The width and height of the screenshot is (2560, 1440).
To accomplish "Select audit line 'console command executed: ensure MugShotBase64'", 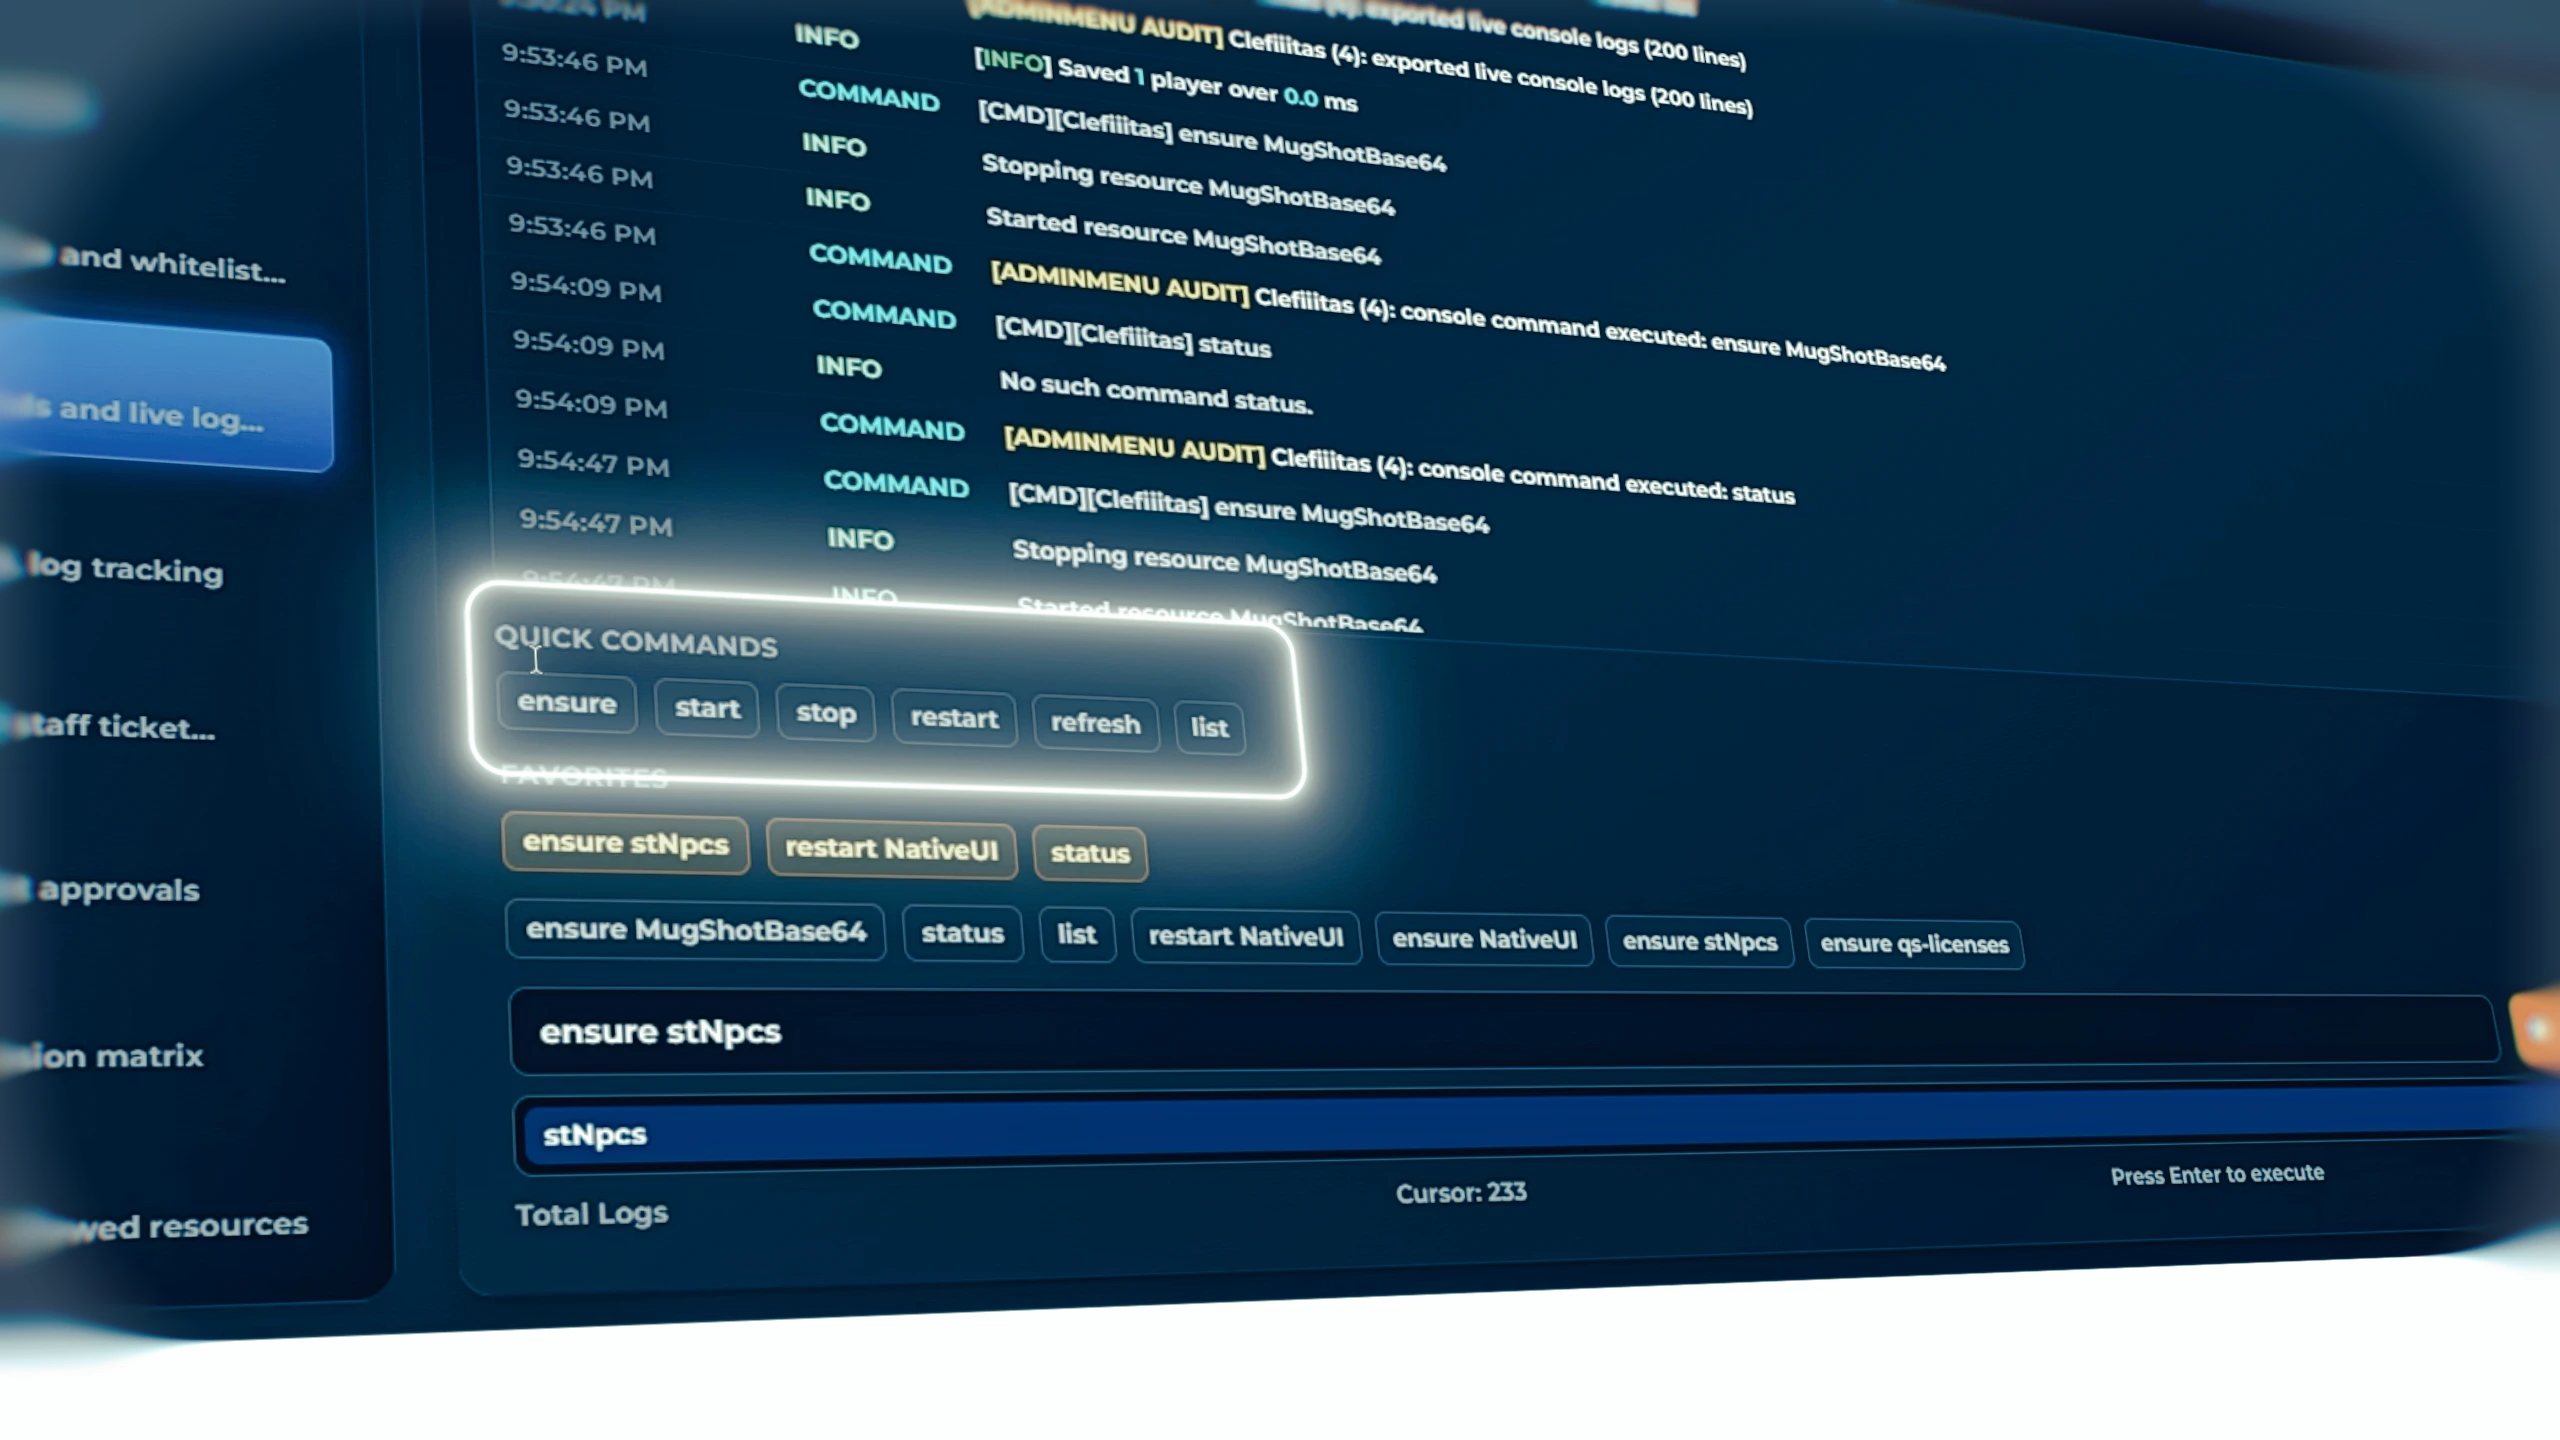I will [1468, 314].
